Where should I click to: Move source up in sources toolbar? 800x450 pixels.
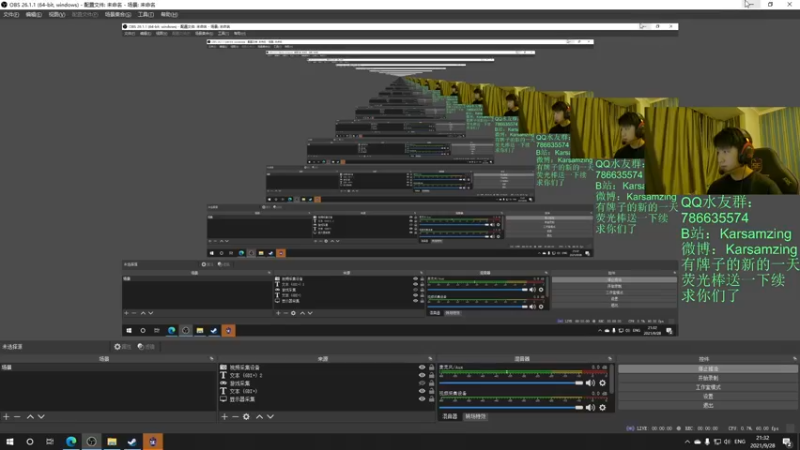pos(259,417)
